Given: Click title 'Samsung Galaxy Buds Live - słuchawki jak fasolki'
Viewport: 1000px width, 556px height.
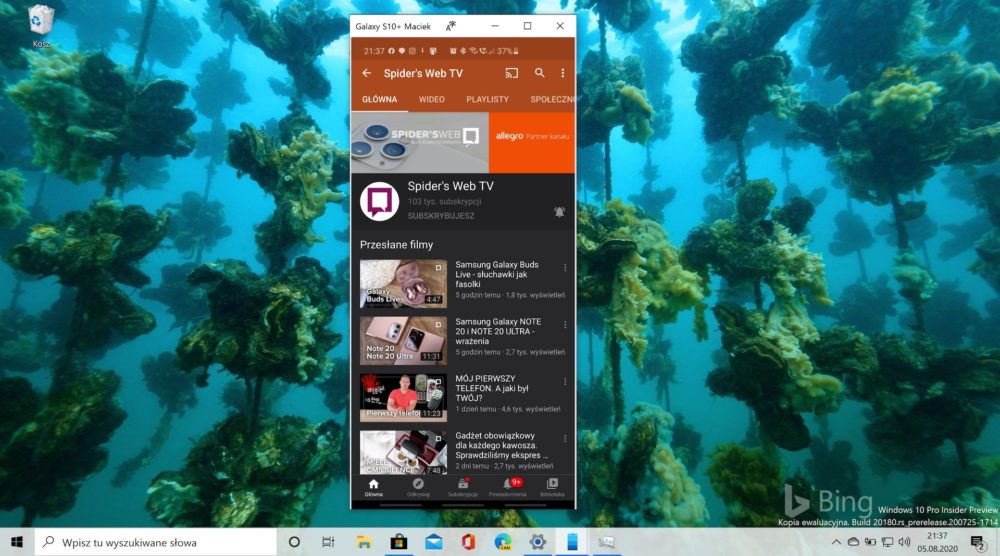Looking at the screenshot, I should coord(497,274).
